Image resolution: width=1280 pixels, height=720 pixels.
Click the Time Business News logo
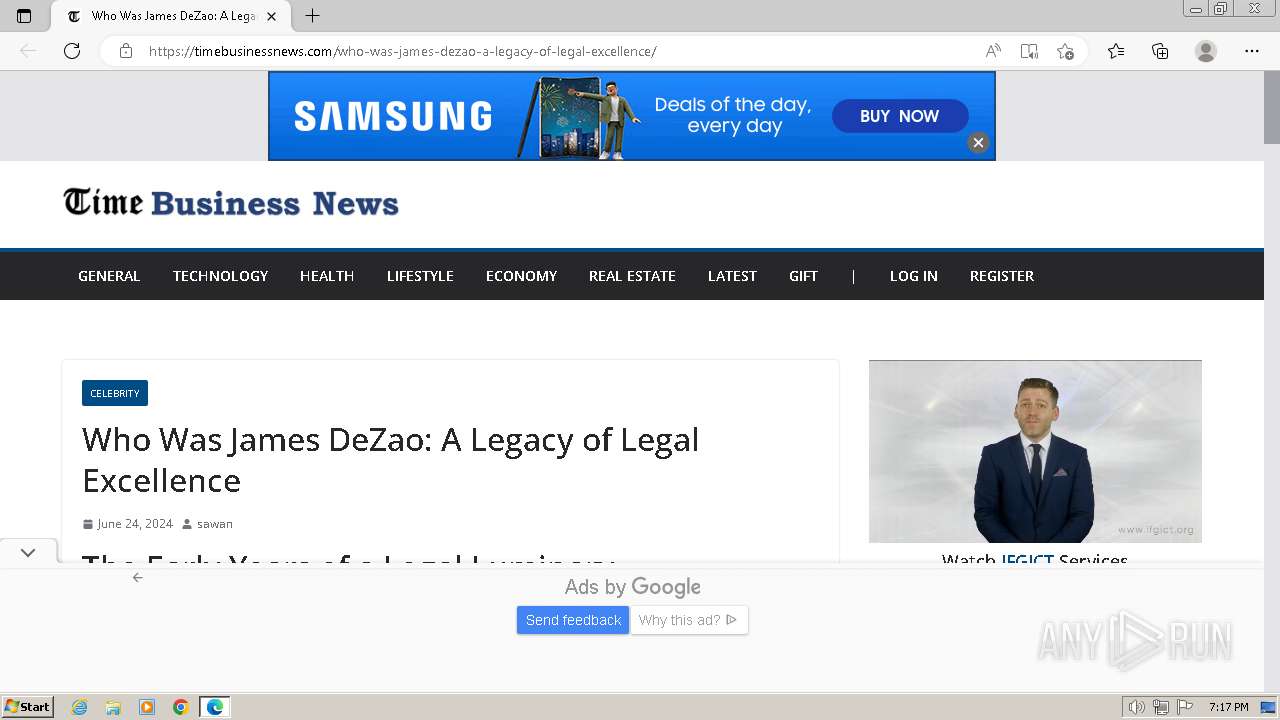click(231, 203)
